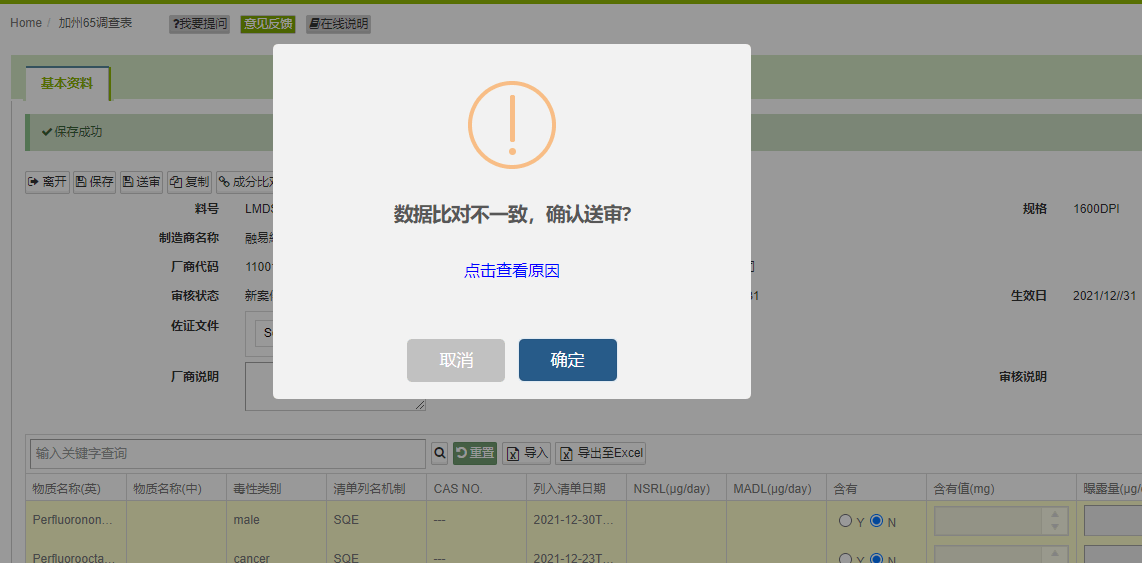Export table with 导出至Excel button
Viewport: 1142px width, 563px height.
pyautogui.click(x=600, y=453)
